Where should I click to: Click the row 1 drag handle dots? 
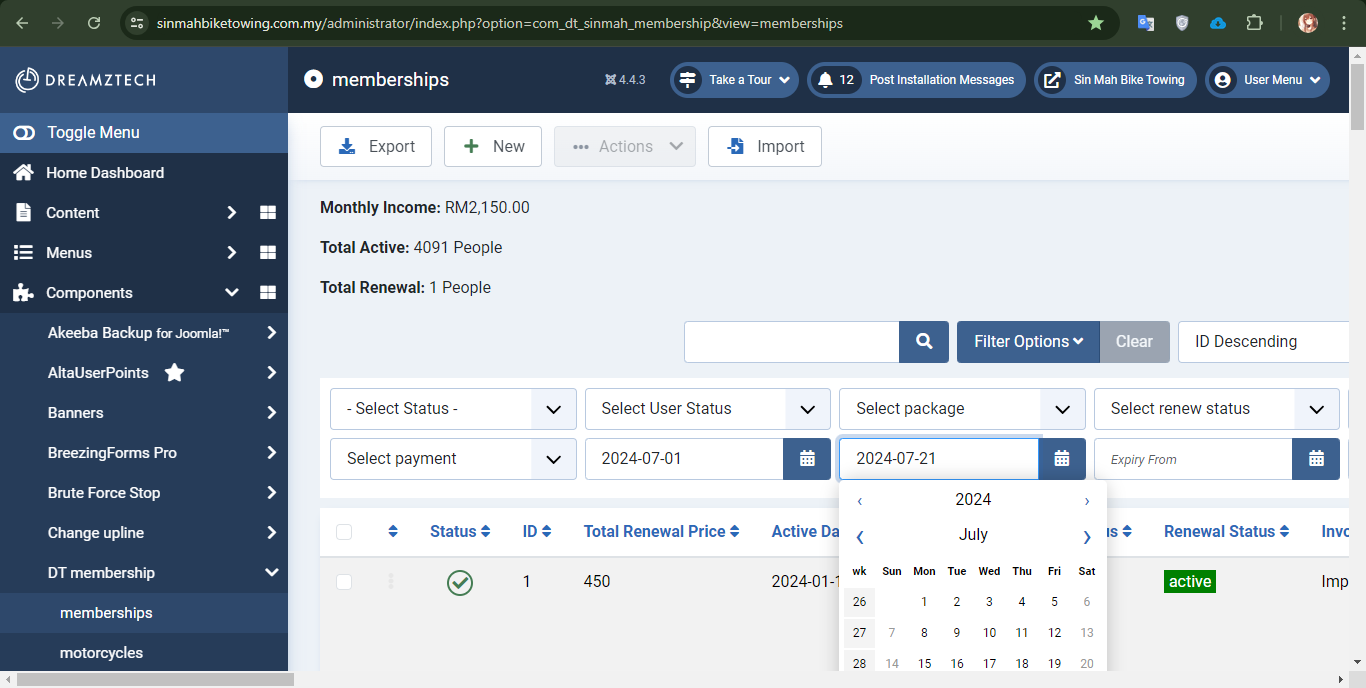(x=391, y=581)
